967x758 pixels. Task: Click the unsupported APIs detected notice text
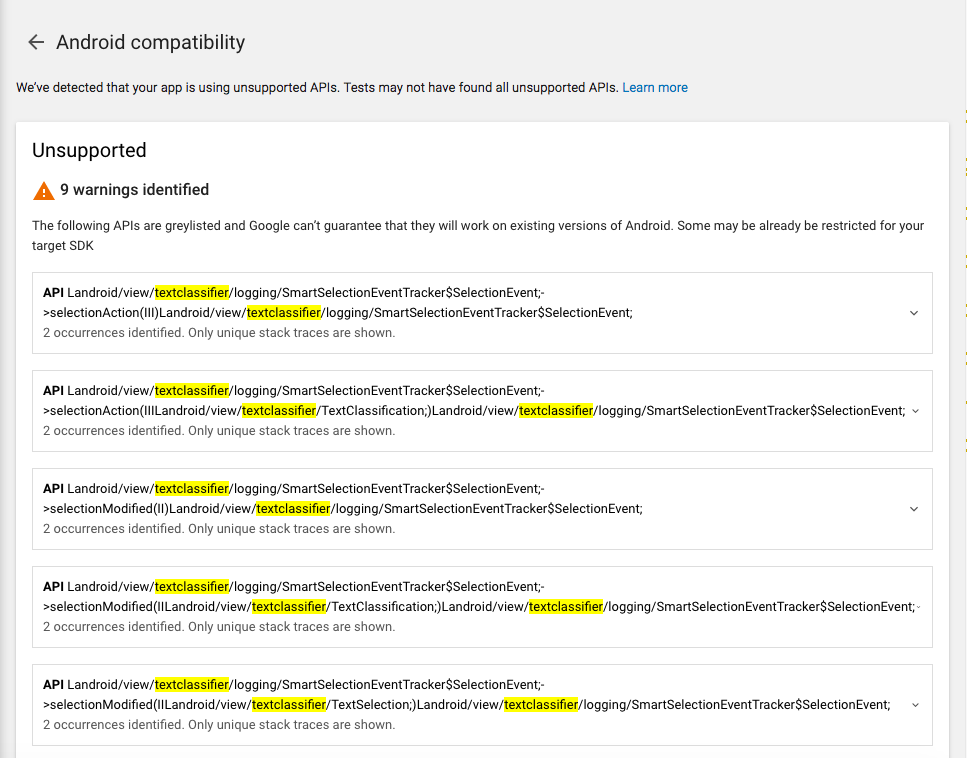[x=317, y=88]
